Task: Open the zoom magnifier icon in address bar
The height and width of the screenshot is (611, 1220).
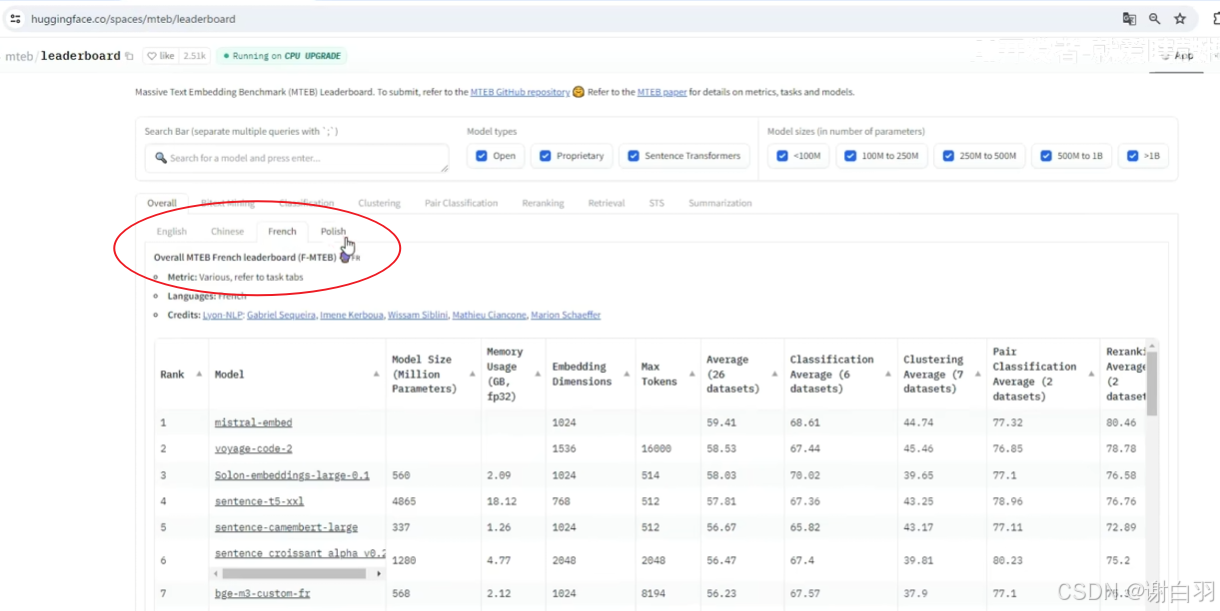Action: pos(1155,19)
